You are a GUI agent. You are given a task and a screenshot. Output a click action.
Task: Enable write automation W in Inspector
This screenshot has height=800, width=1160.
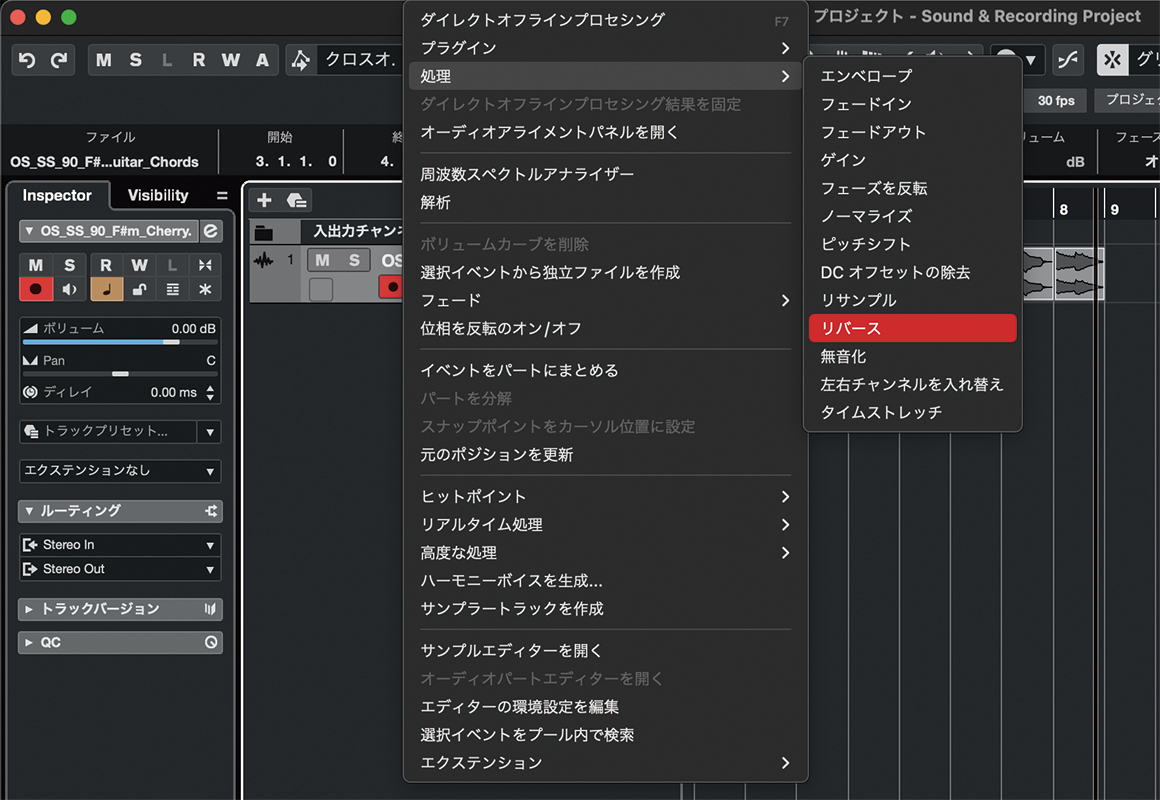click(x=139, y=265)
